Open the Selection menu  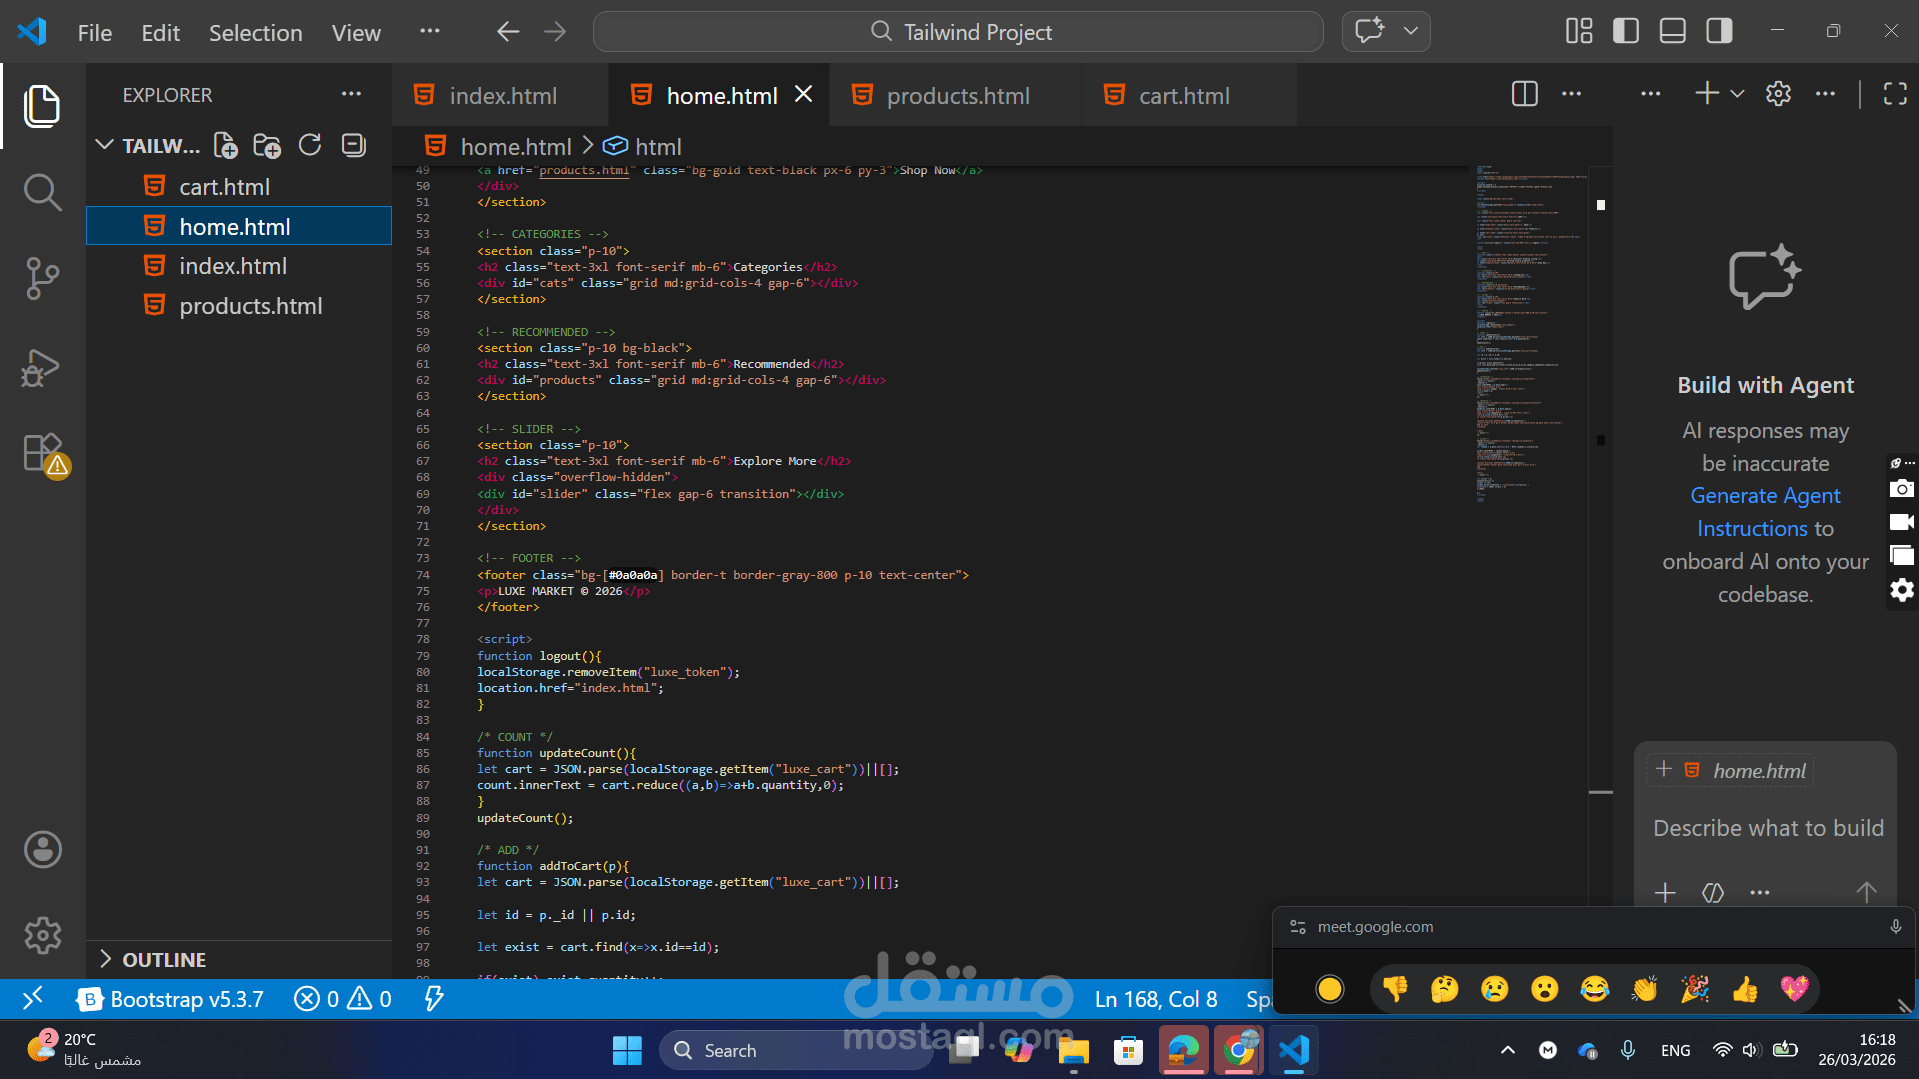(255, 33)
